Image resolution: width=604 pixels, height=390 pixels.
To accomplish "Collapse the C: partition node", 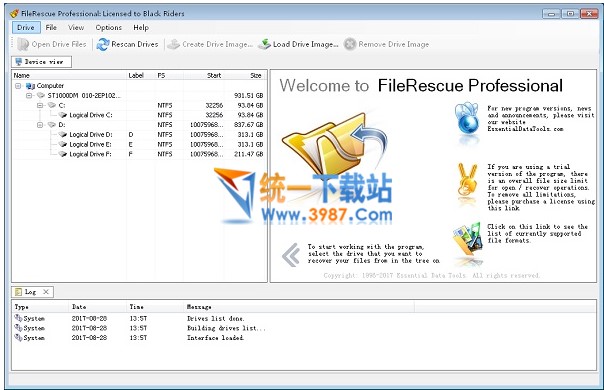I will click(x=40, y=105).
